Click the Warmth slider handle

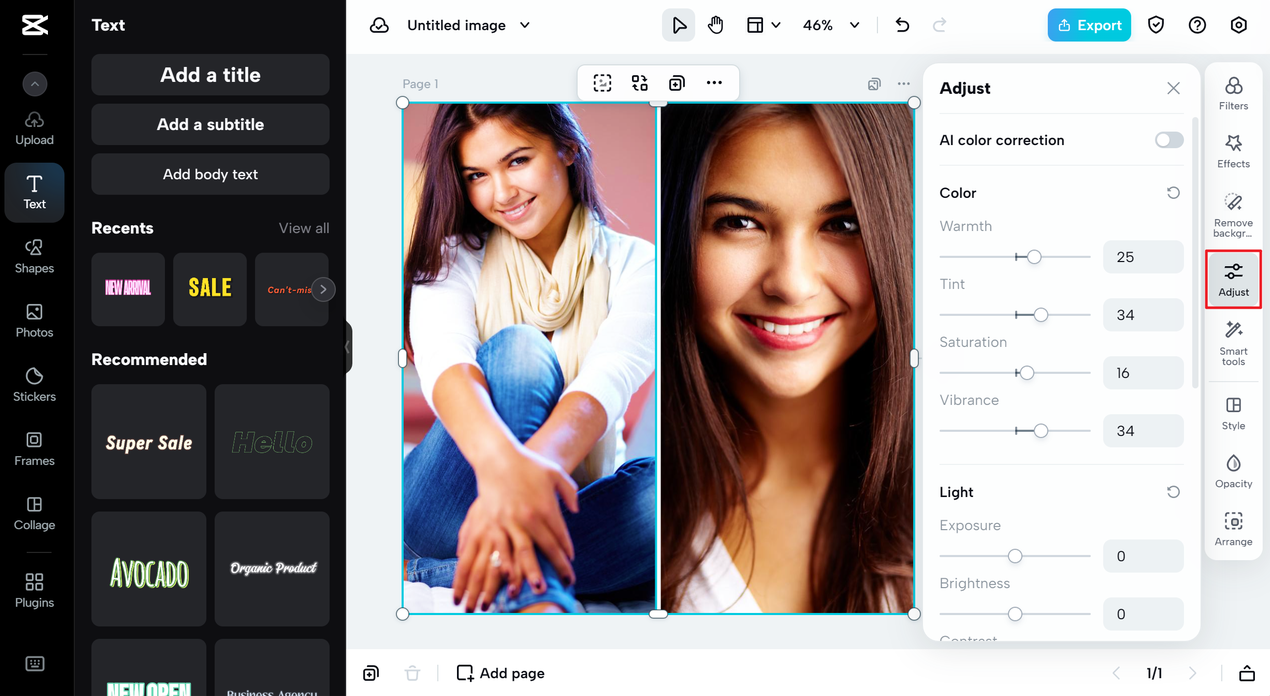coord(1034,257)
